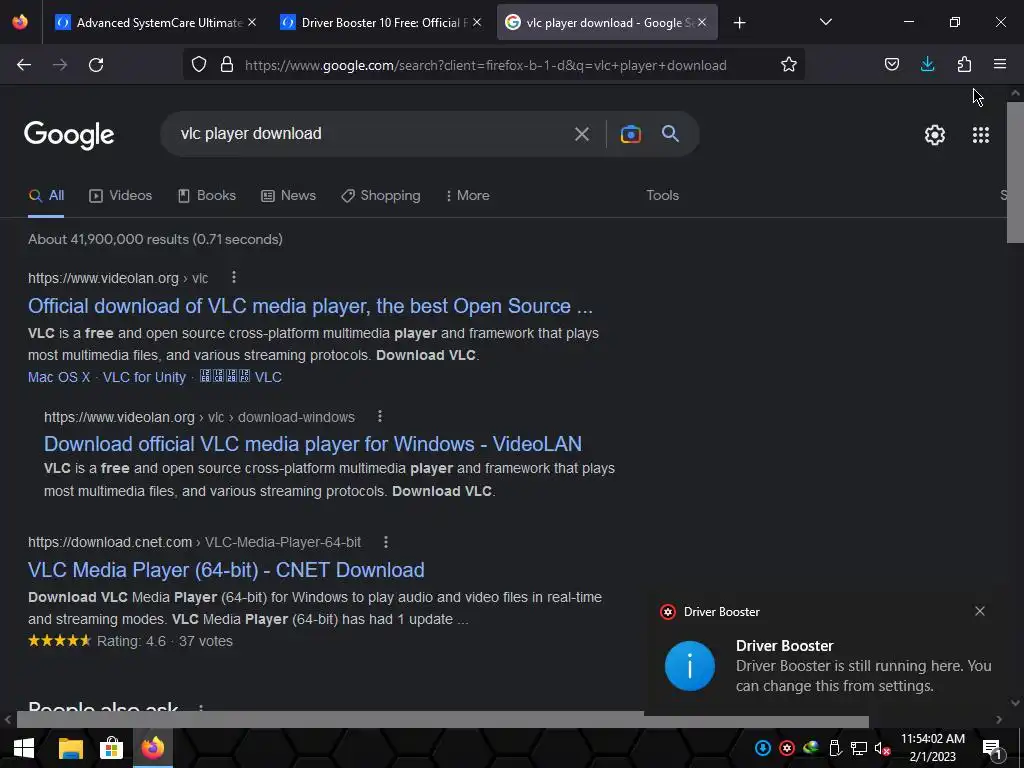Click USB safely remove hardware tray icon
The height and width of the screenshot is (768, 1024).
tap(835, 748)
